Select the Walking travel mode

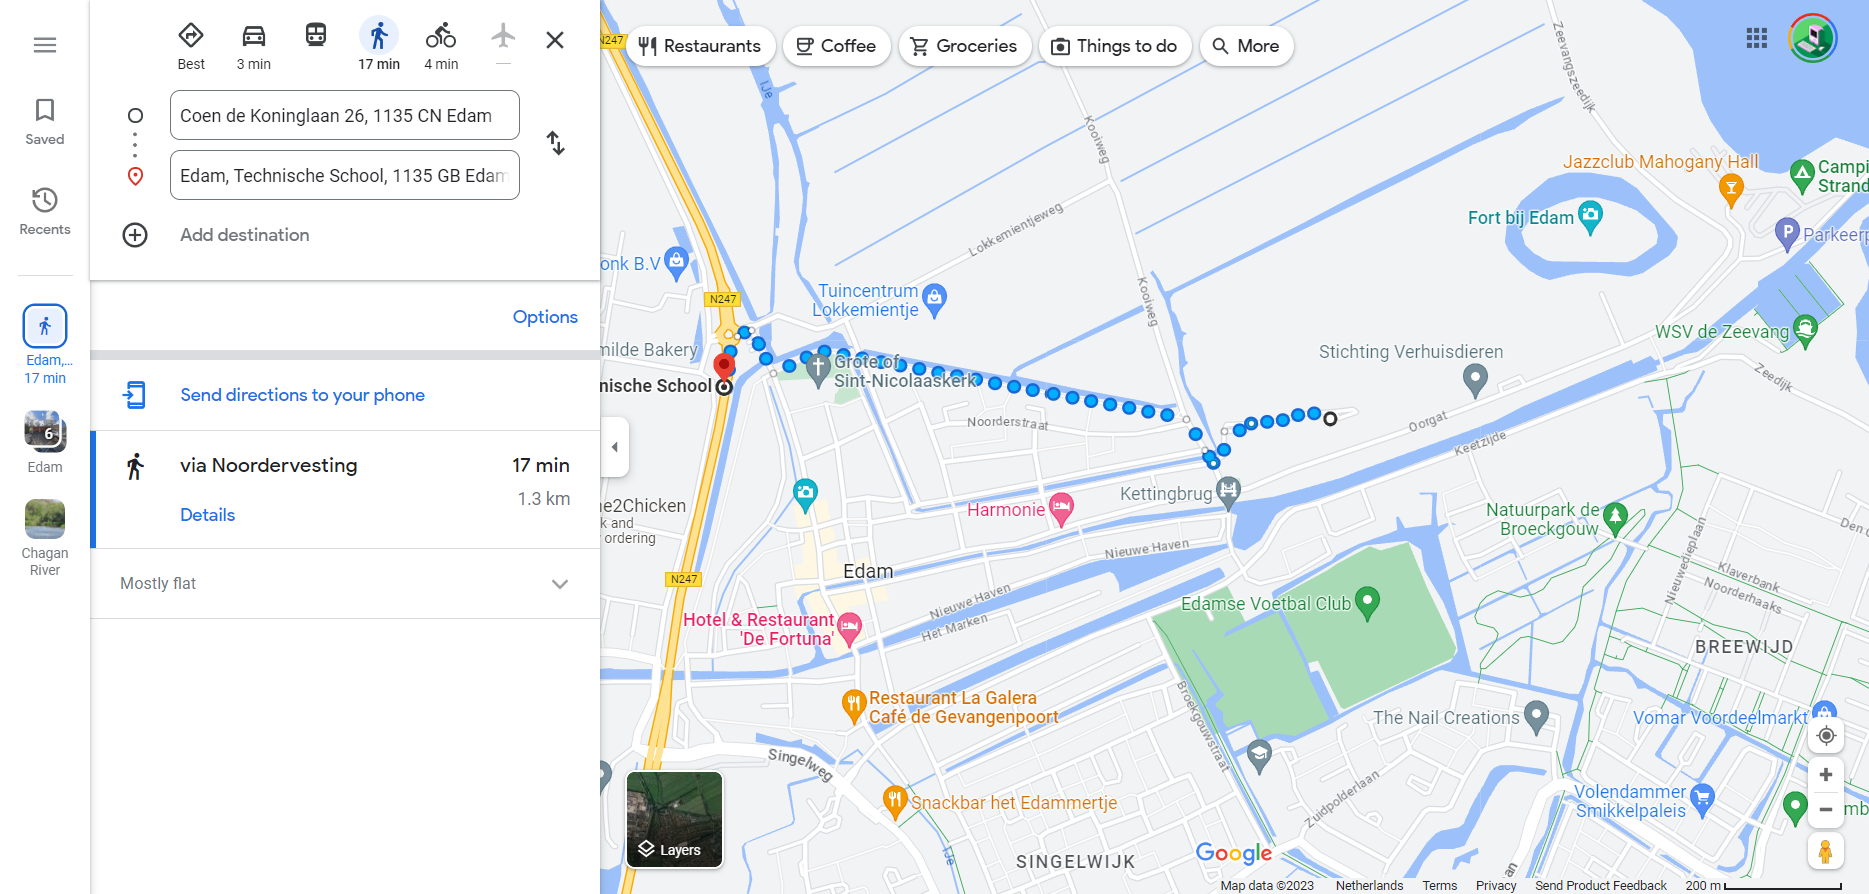tap(379, 46)
